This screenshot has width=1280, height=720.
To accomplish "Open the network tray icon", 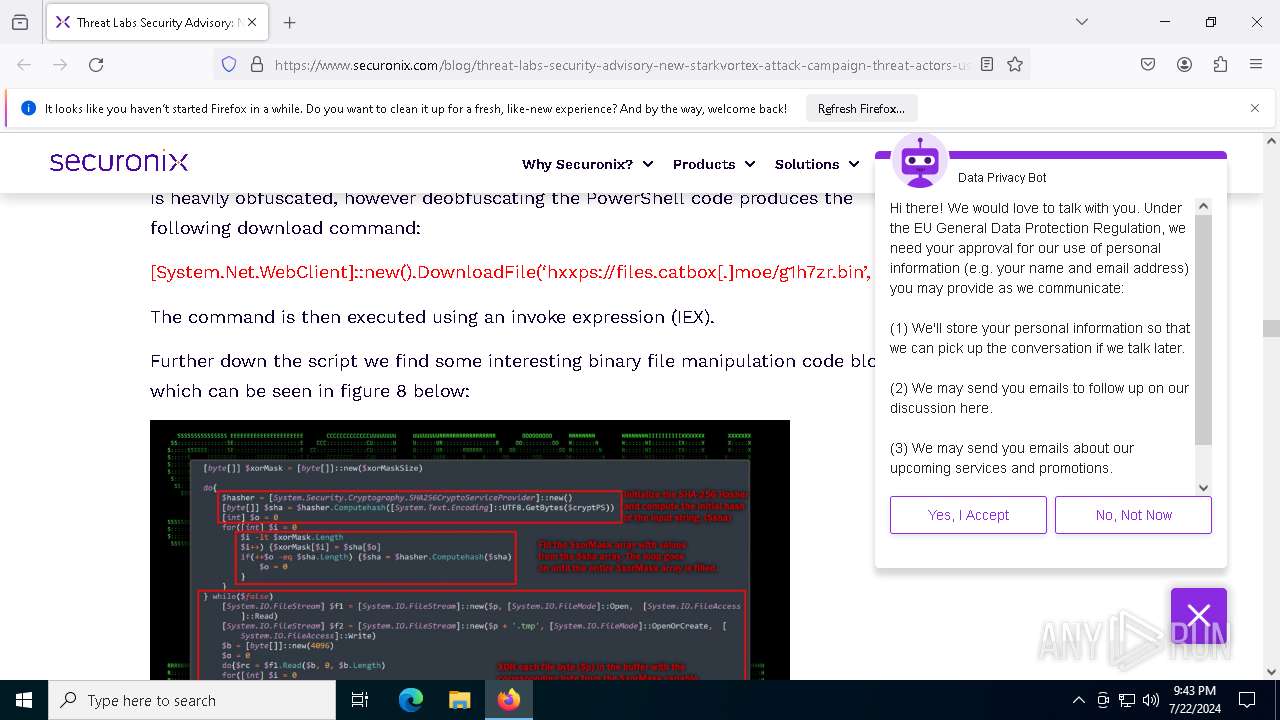I will click(x=1127, y=700).
